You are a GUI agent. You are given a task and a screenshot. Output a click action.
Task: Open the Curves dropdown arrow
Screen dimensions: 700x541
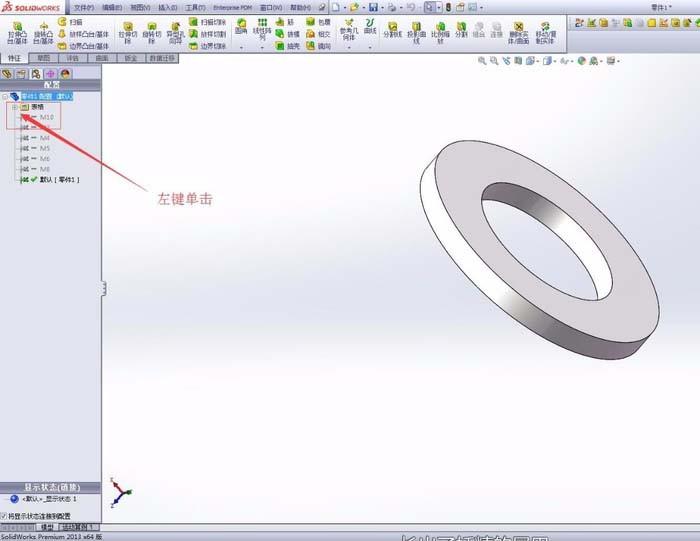coord(370,47)
